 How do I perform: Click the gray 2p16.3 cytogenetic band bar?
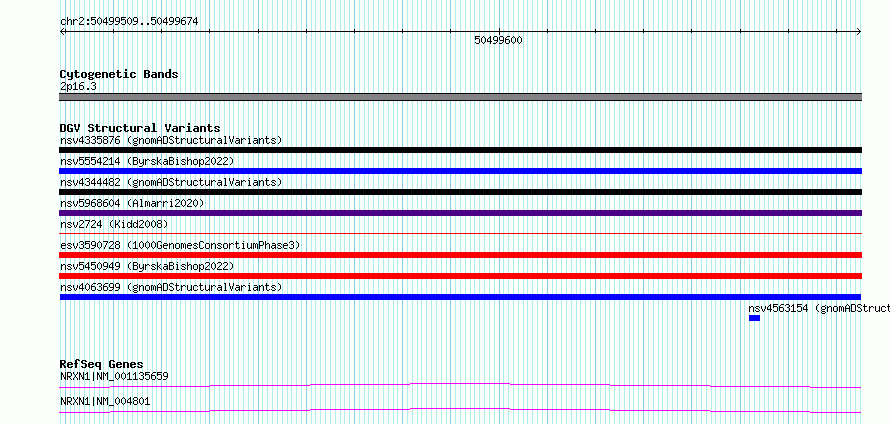[x=460, y=97]
